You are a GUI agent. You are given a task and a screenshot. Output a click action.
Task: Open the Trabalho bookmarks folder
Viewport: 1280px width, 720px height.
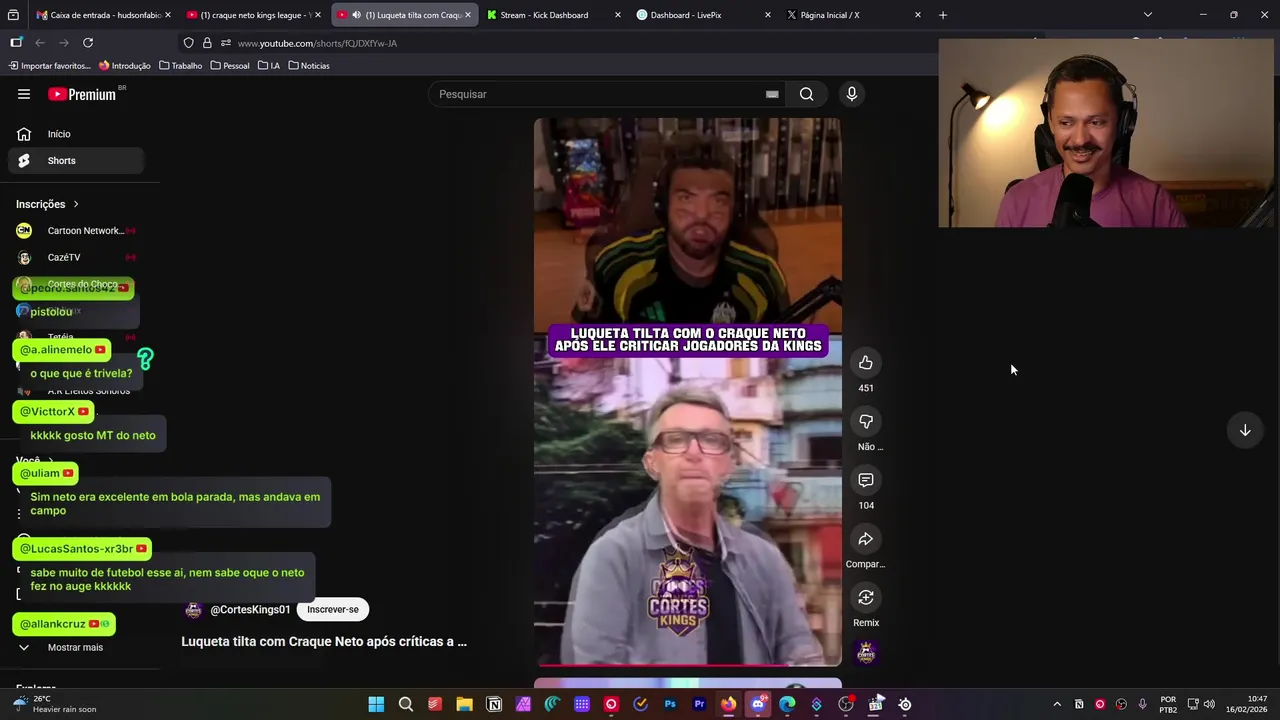[x=180, y=66]
